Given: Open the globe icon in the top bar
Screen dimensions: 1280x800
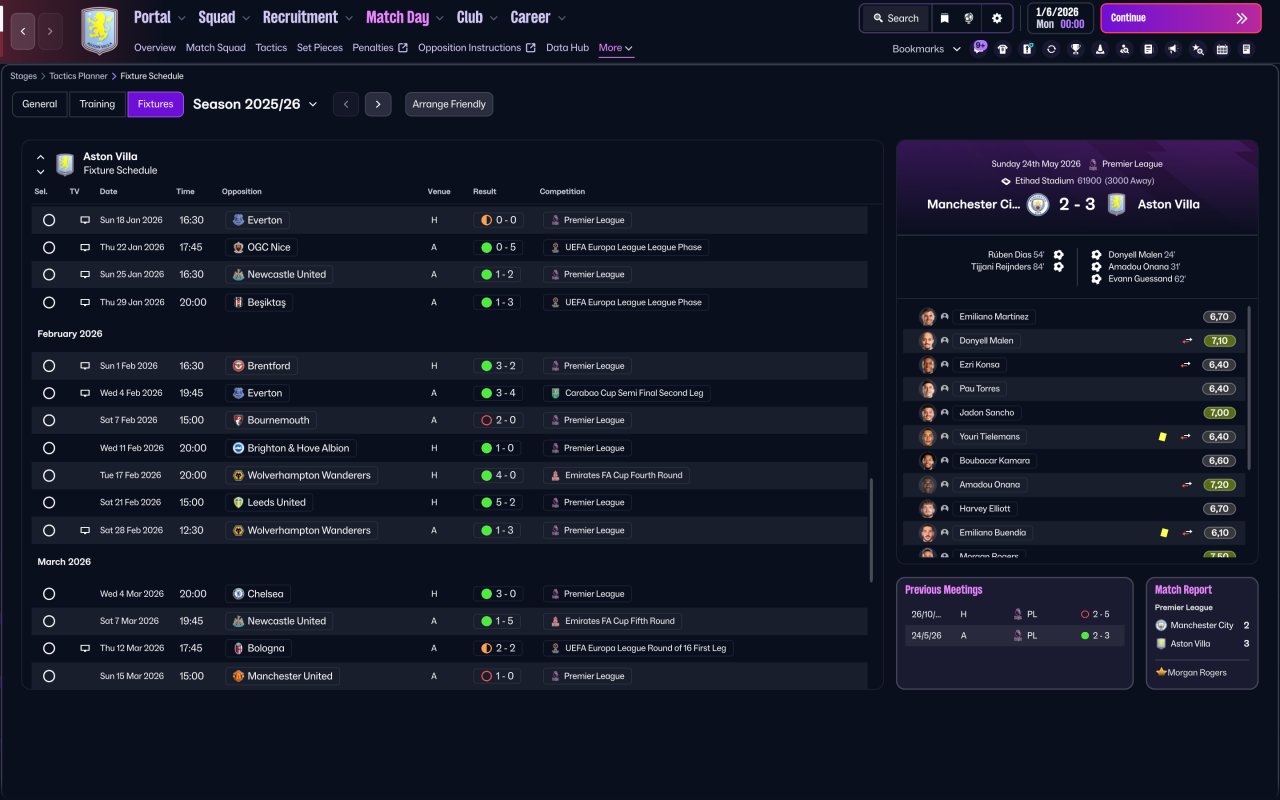Looking at the screenshot, I should 970,18.
